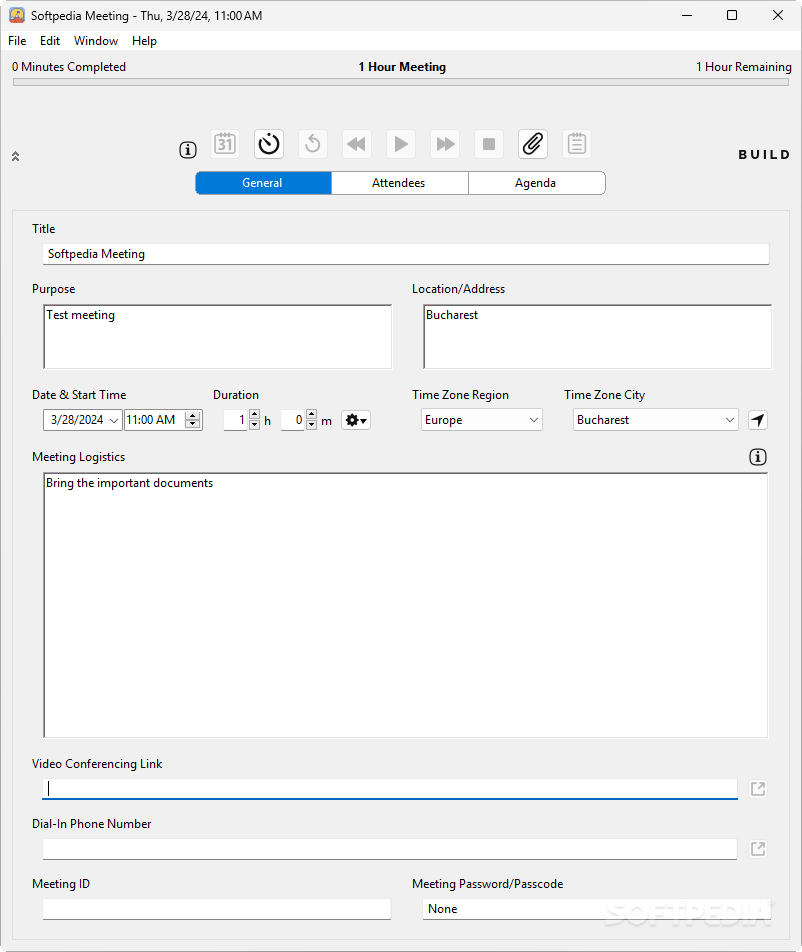Close the Softpedia Meeting window
This screenshot has width=802, height=952.
(778, 15)
